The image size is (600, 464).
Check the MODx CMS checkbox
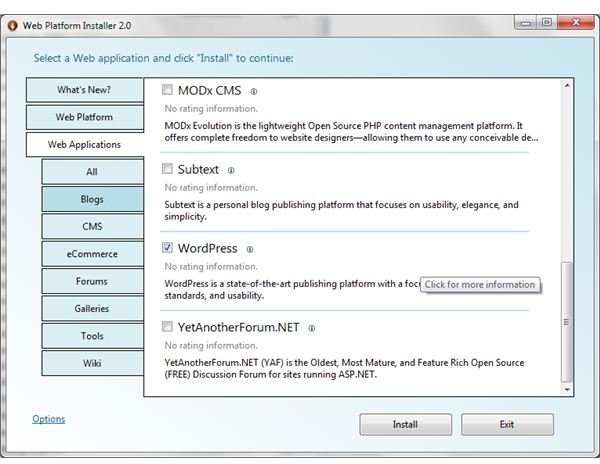(x=167, y=90)
